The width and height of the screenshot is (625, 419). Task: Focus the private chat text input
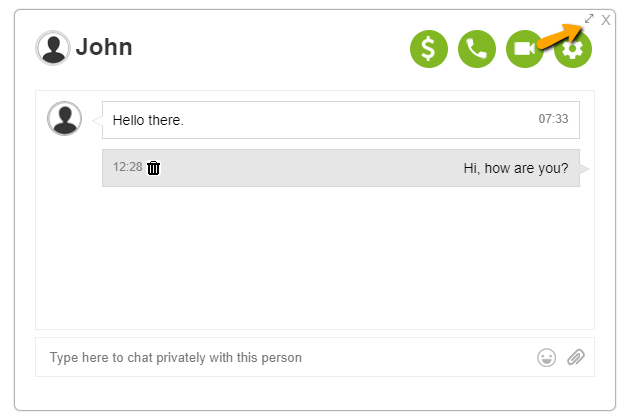click(280, 357)
